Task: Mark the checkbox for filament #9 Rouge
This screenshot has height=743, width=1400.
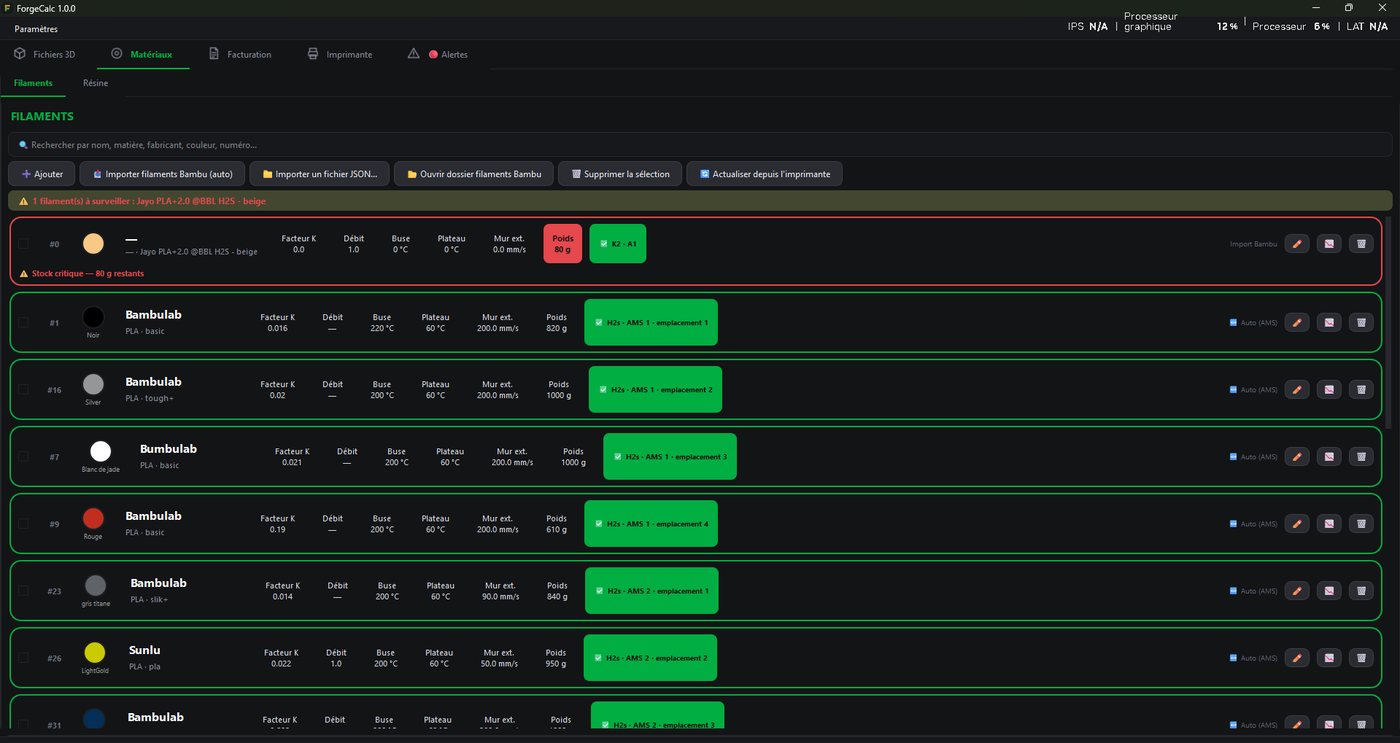Action: [x=23, y=523]
